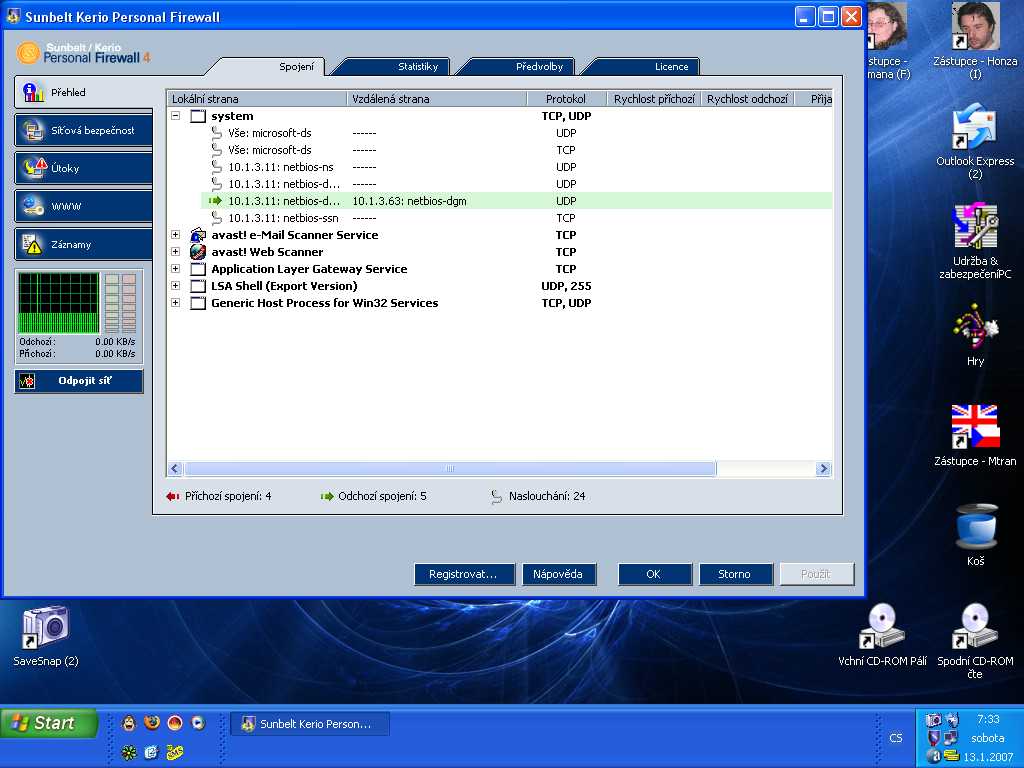
Task: Click the Registrovat... button
Action: [464, 574]
